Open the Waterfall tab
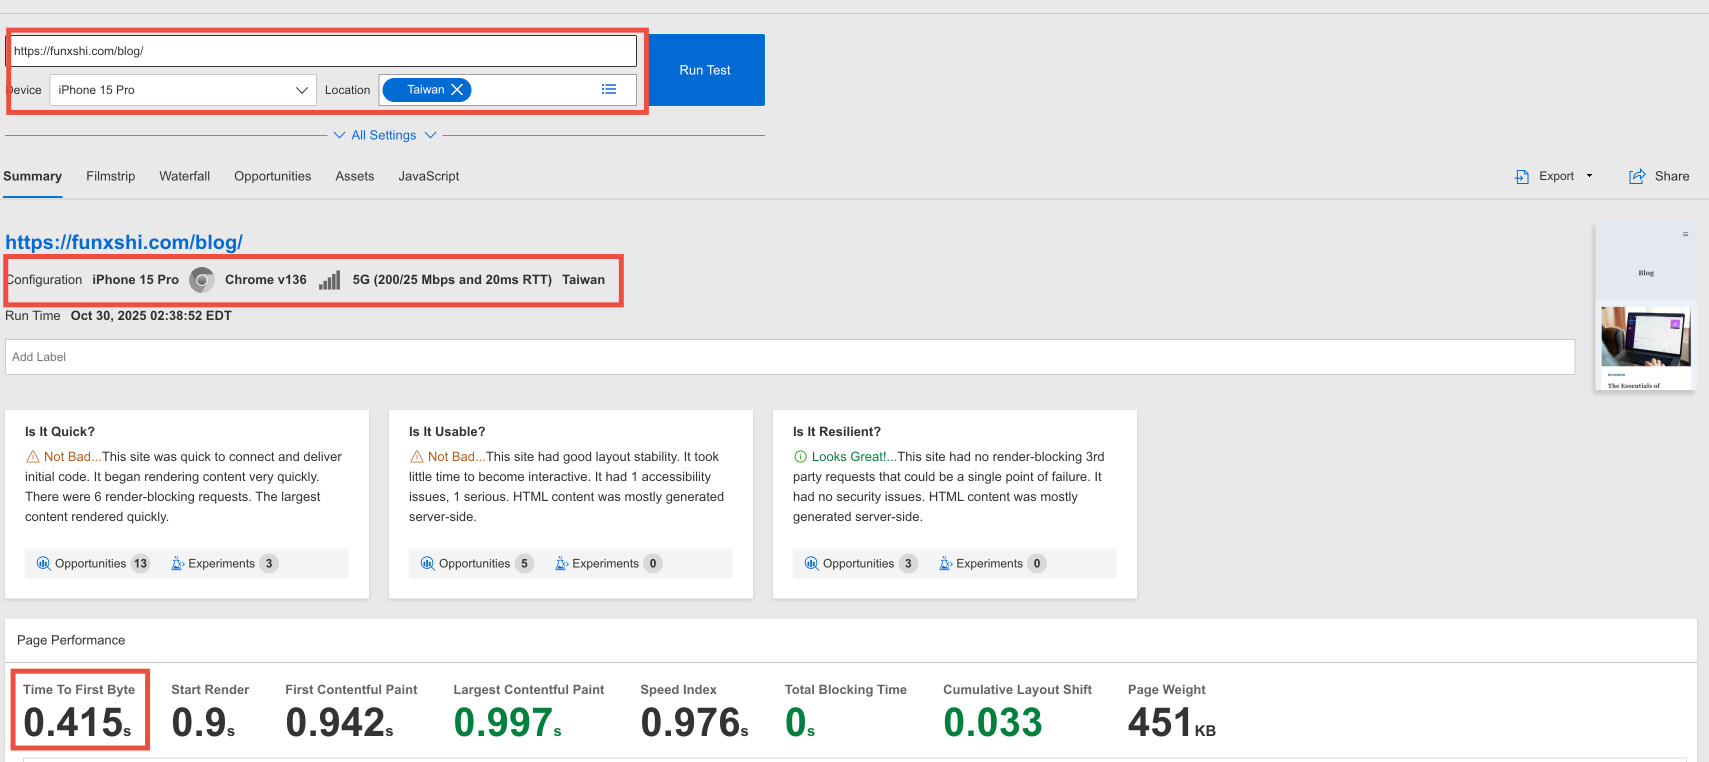This screenshot has width=1709, height=762. point(184,176)
